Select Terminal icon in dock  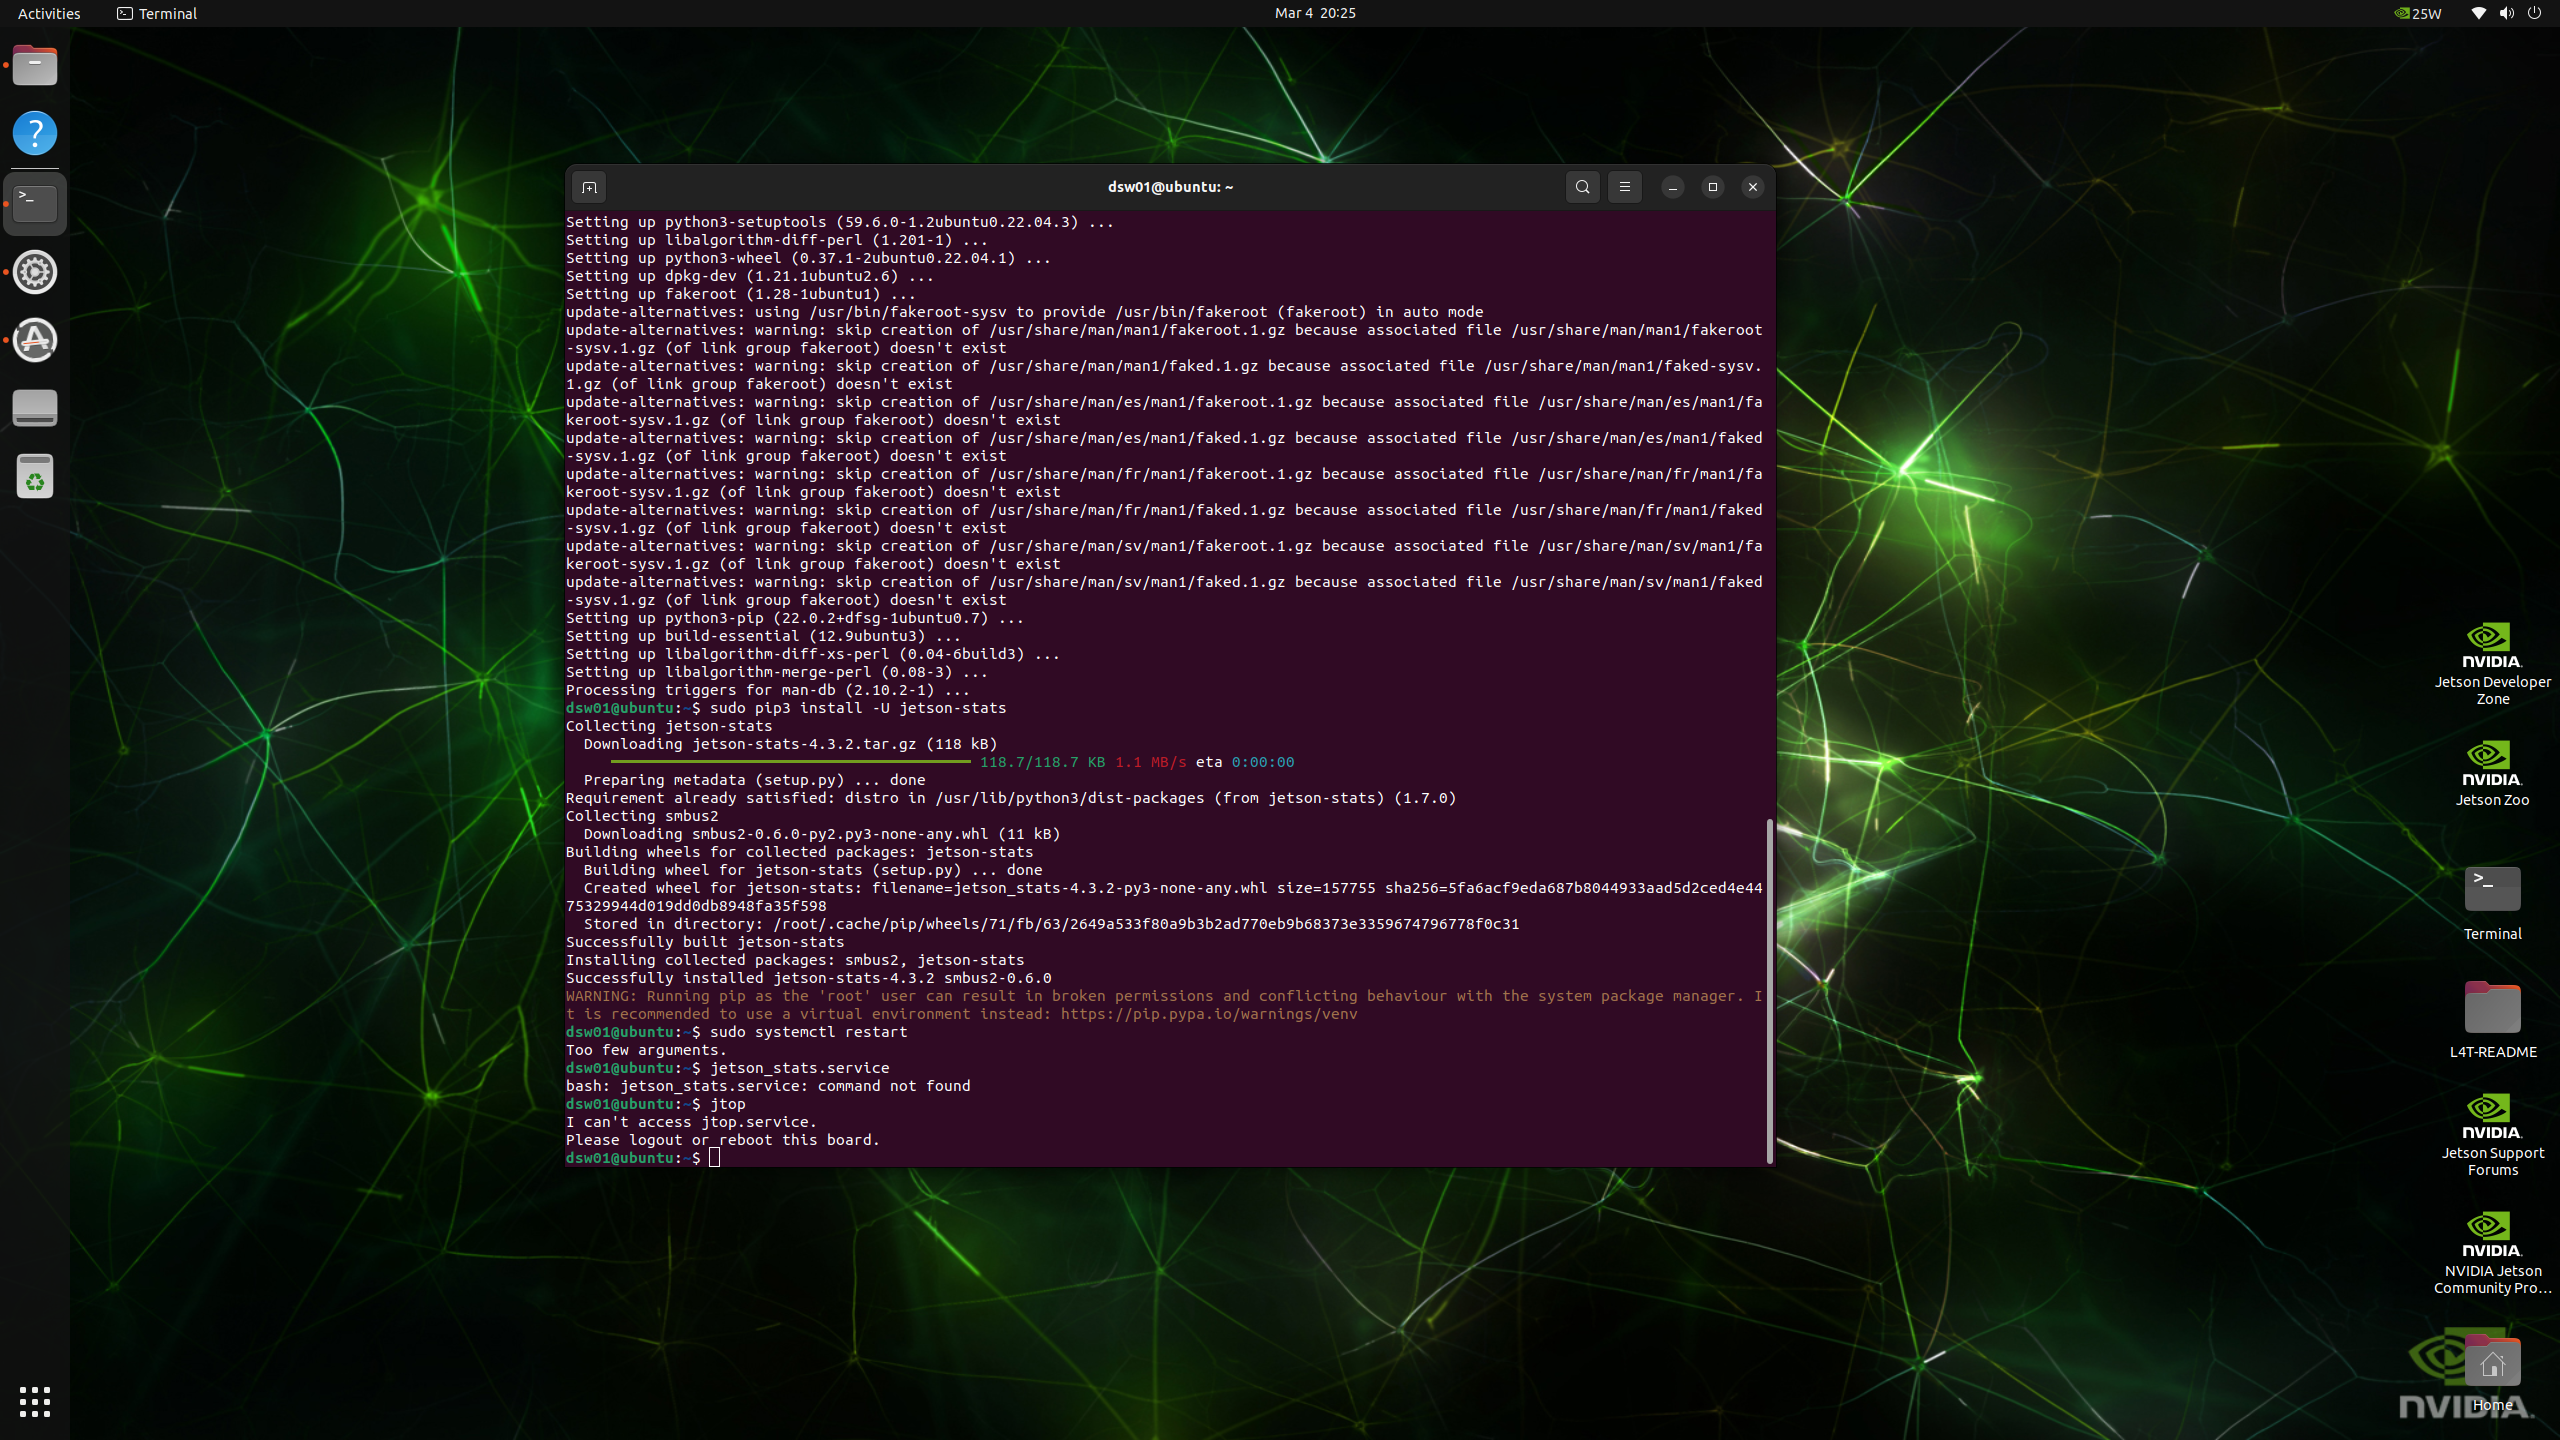coord(35,203)
